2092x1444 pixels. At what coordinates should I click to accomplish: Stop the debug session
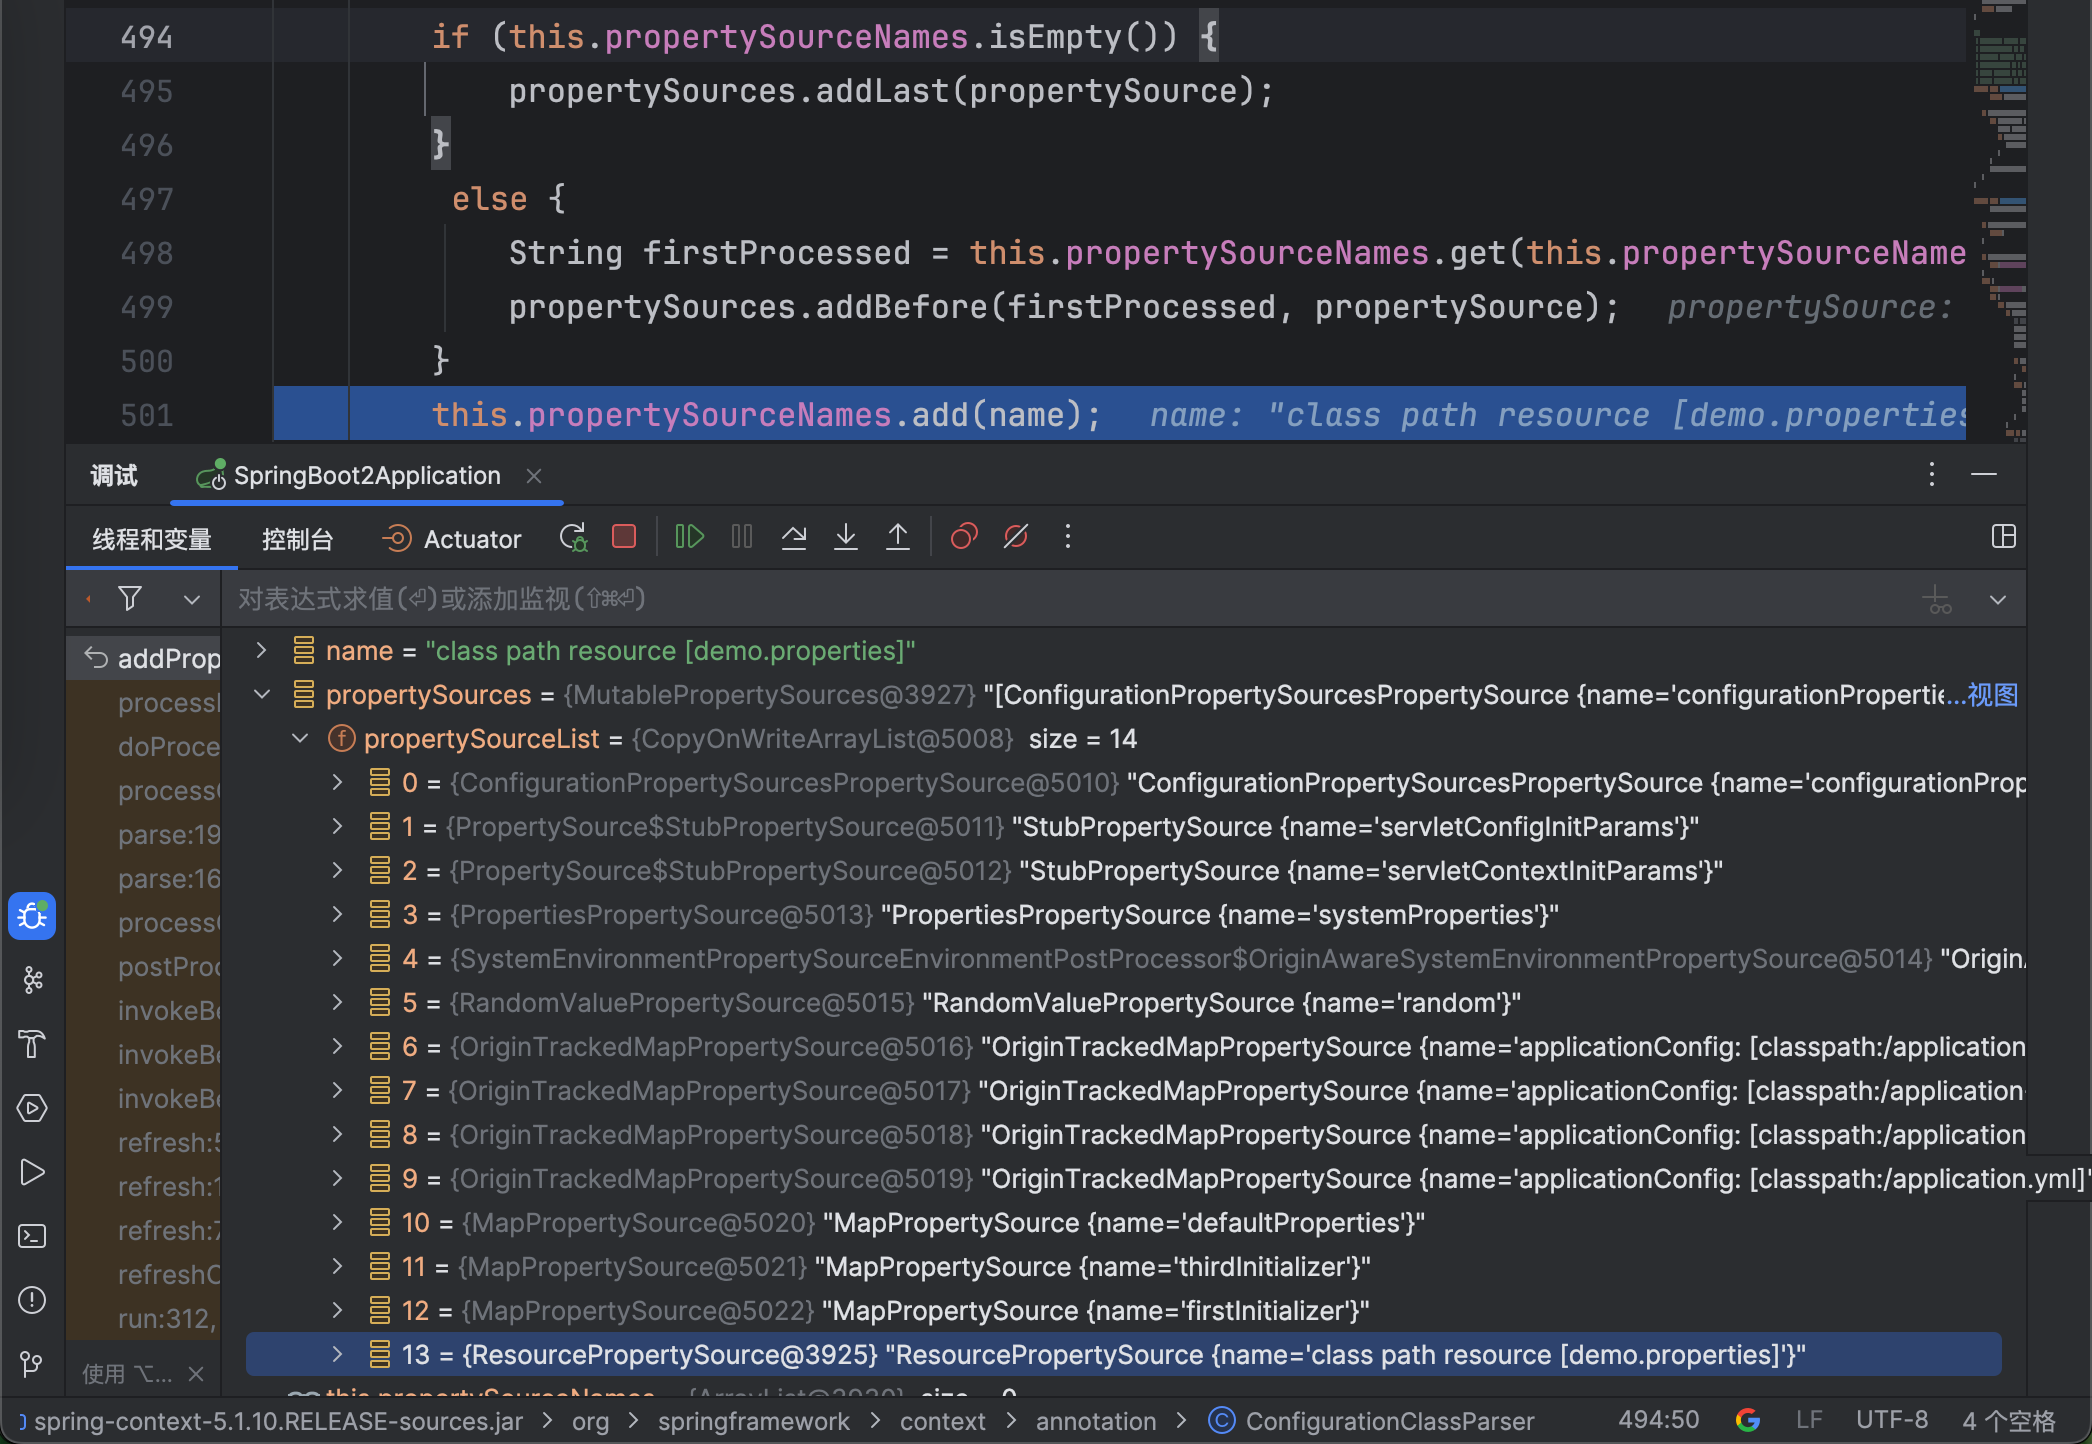pos(624,538)
